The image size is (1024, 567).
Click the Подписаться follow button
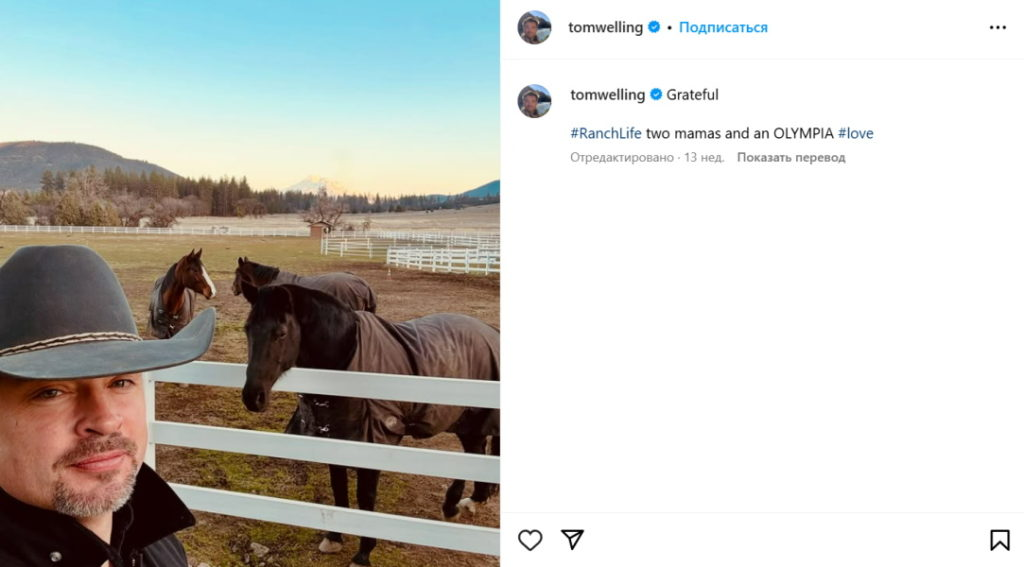(x=723, y=27)
